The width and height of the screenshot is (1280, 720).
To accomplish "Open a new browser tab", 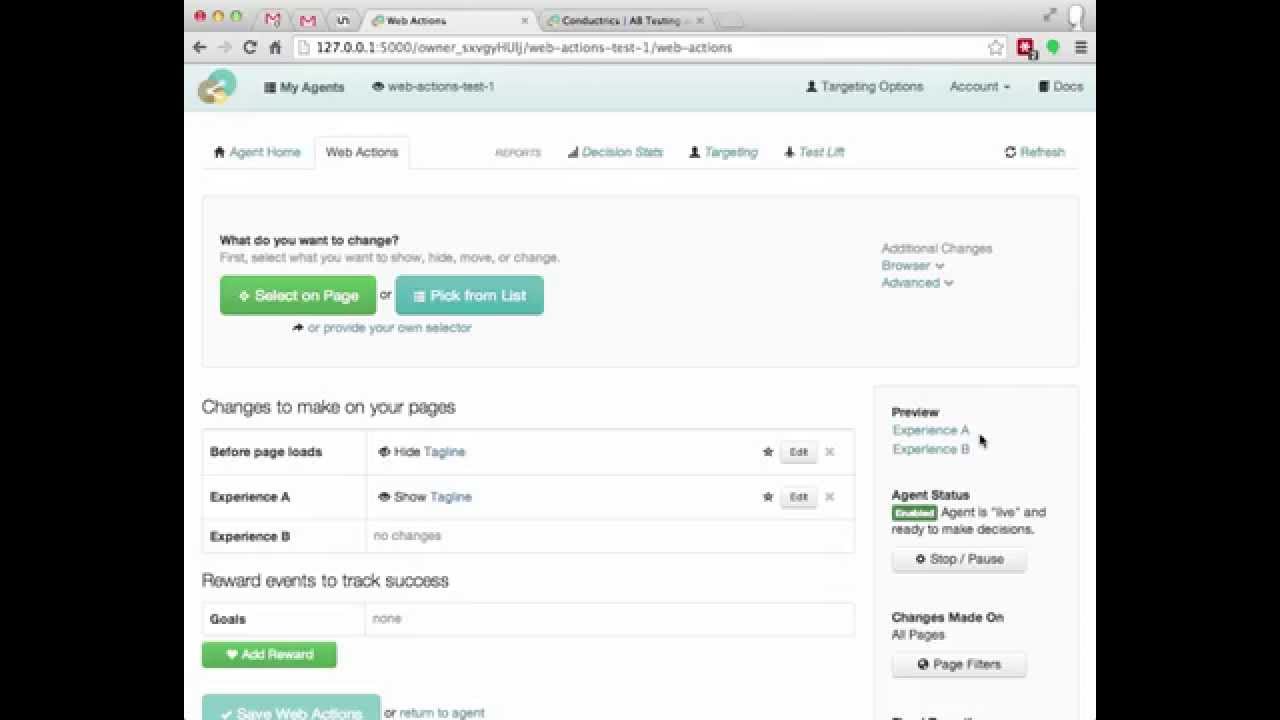I will coord(731,20).
